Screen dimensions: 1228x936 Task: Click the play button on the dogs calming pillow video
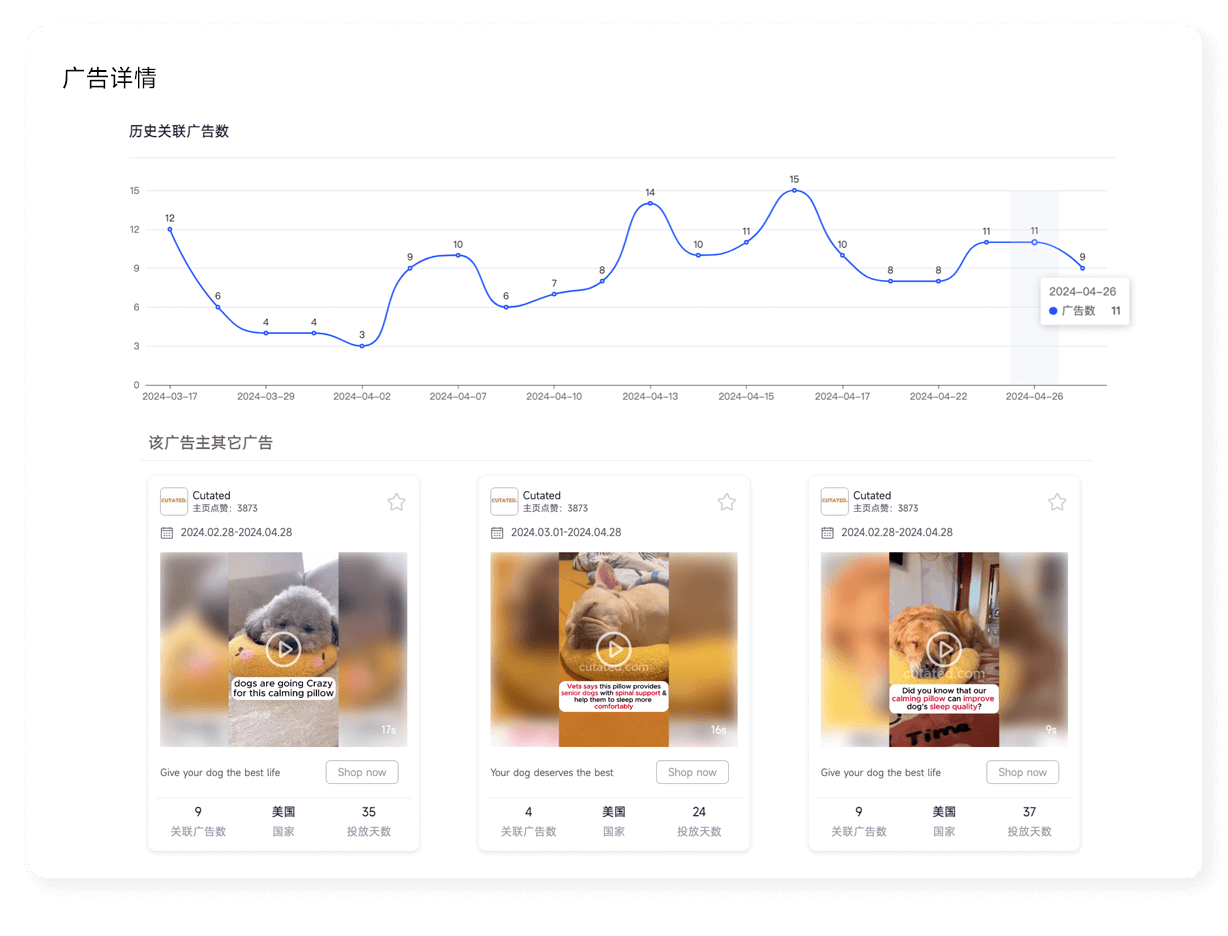coord(283,649)
